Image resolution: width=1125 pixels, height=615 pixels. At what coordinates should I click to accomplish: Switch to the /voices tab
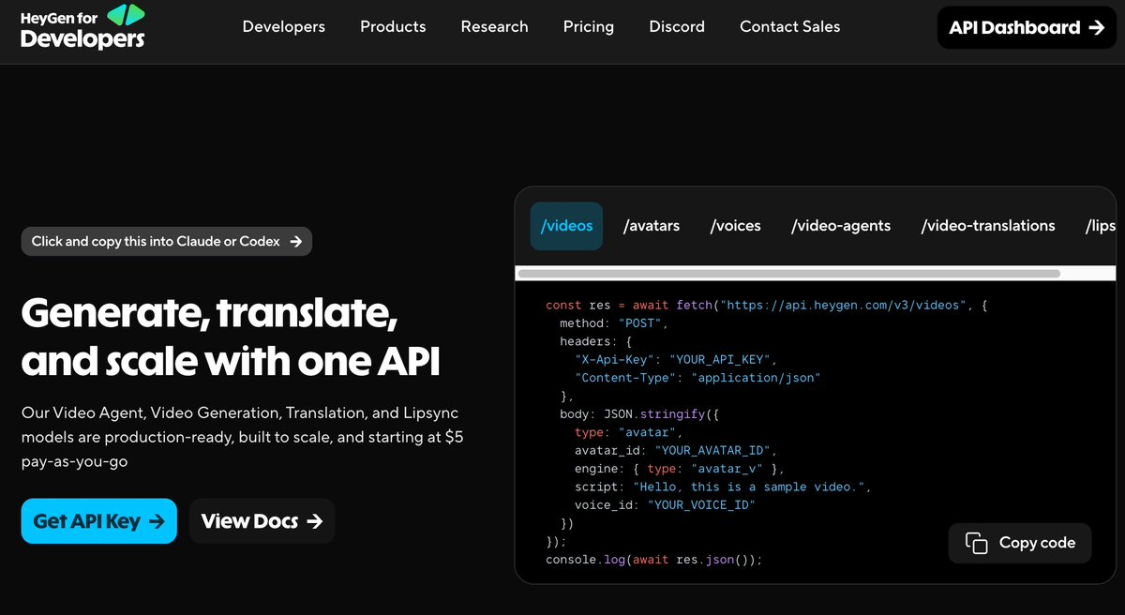click(735, 226)
